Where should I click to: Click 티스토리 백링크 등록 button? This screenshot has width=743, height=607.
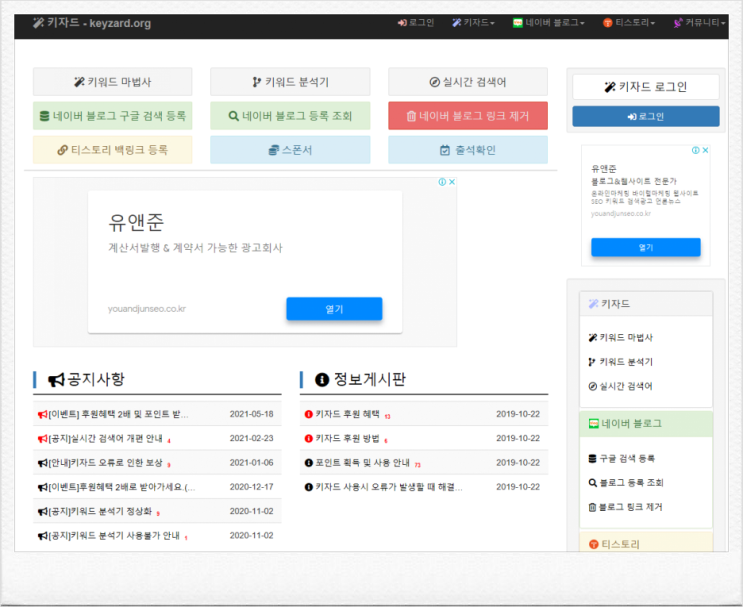point(112,150)
